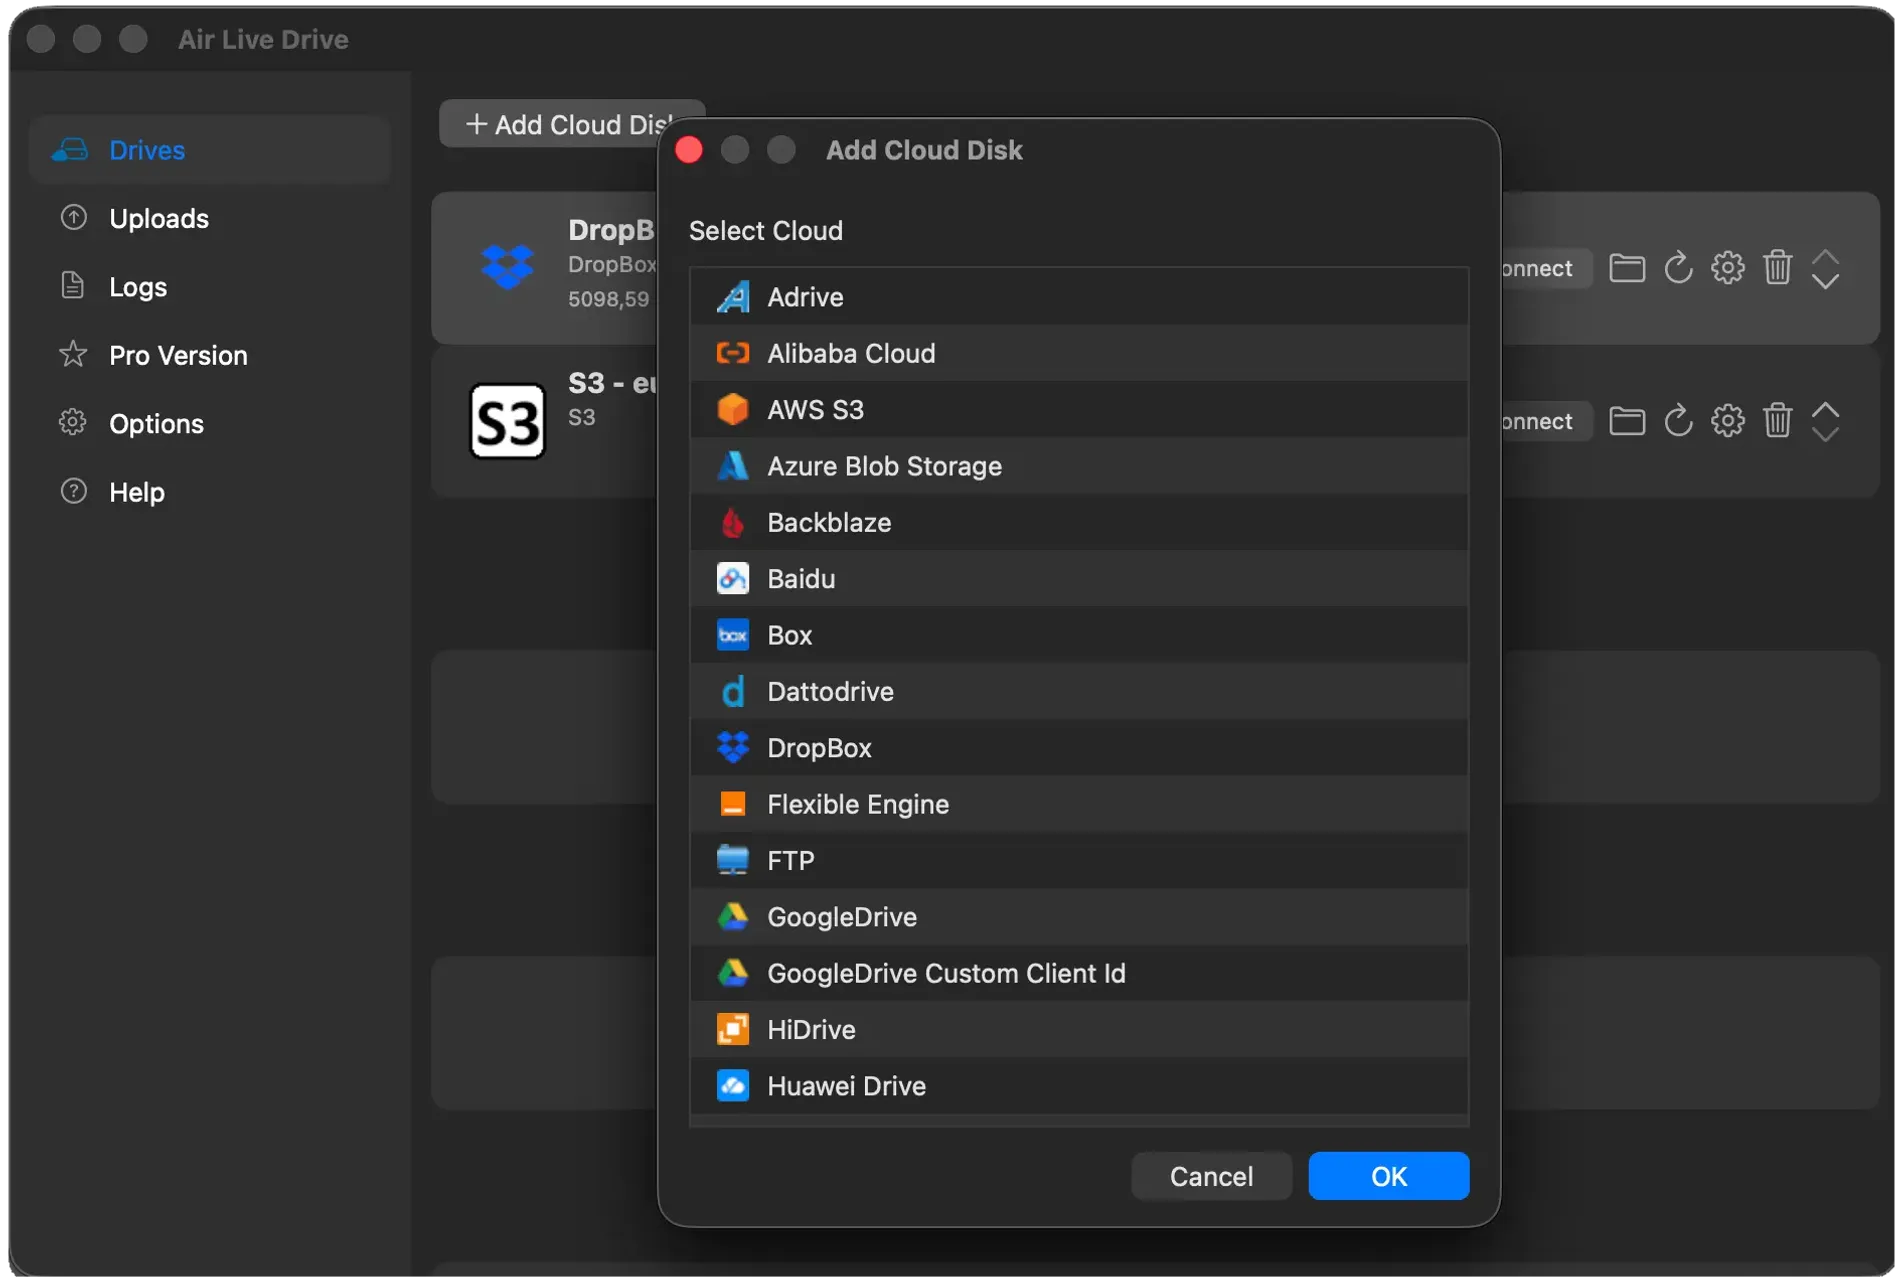Open the Drives sidebar section
The width and height of the screenshot is (1900, 1282).
click(209, 150)
